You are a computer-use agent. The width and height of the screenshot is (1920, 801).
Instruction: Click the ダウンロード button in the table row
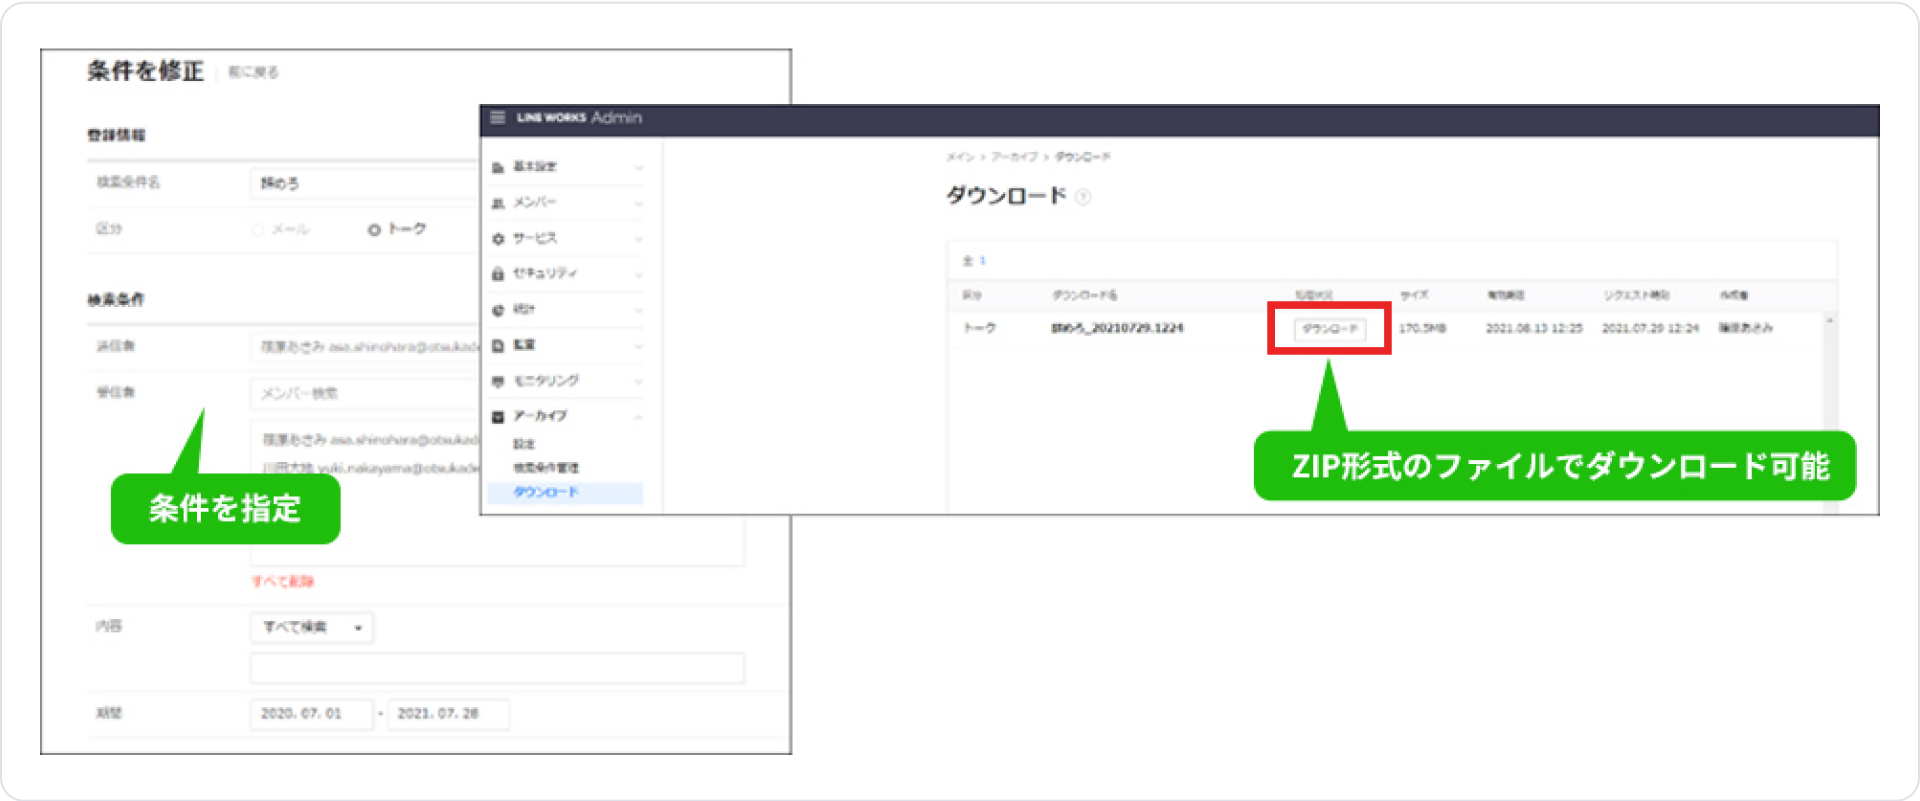(1330, 329)
